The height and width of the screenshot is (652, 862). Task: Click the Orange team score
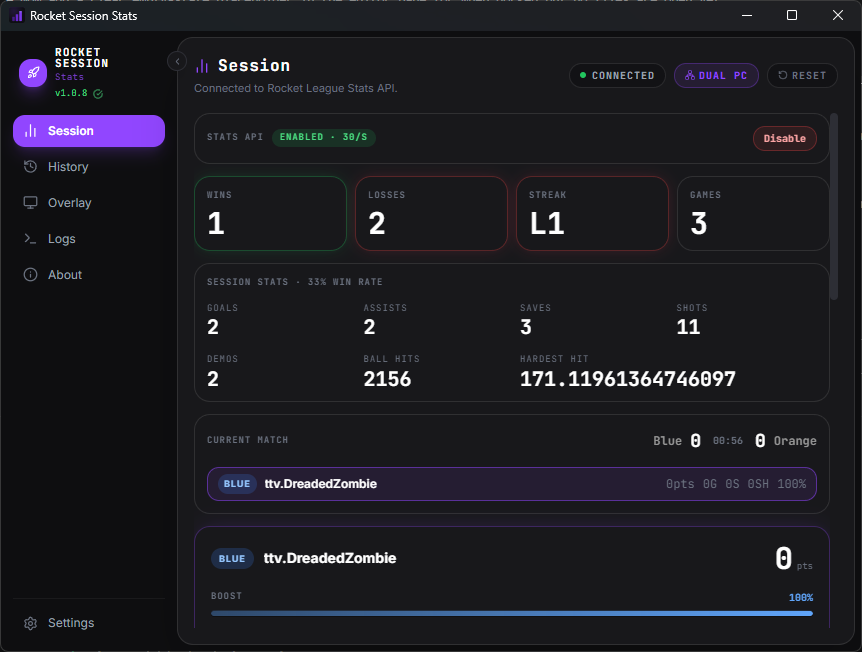pyautogui.click(x=760, y=441)
